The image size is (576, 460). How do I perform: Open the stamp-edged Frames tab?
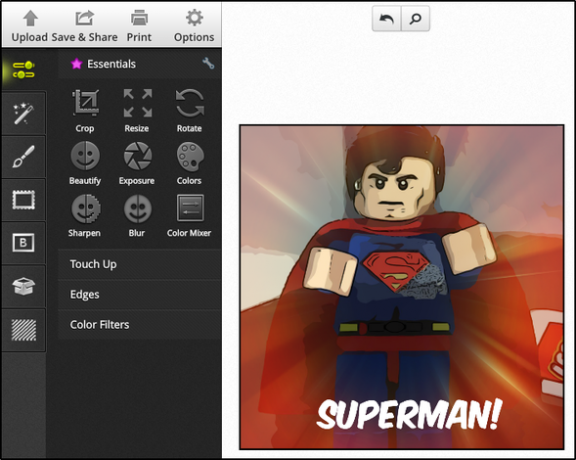click(x=24, y=200)
